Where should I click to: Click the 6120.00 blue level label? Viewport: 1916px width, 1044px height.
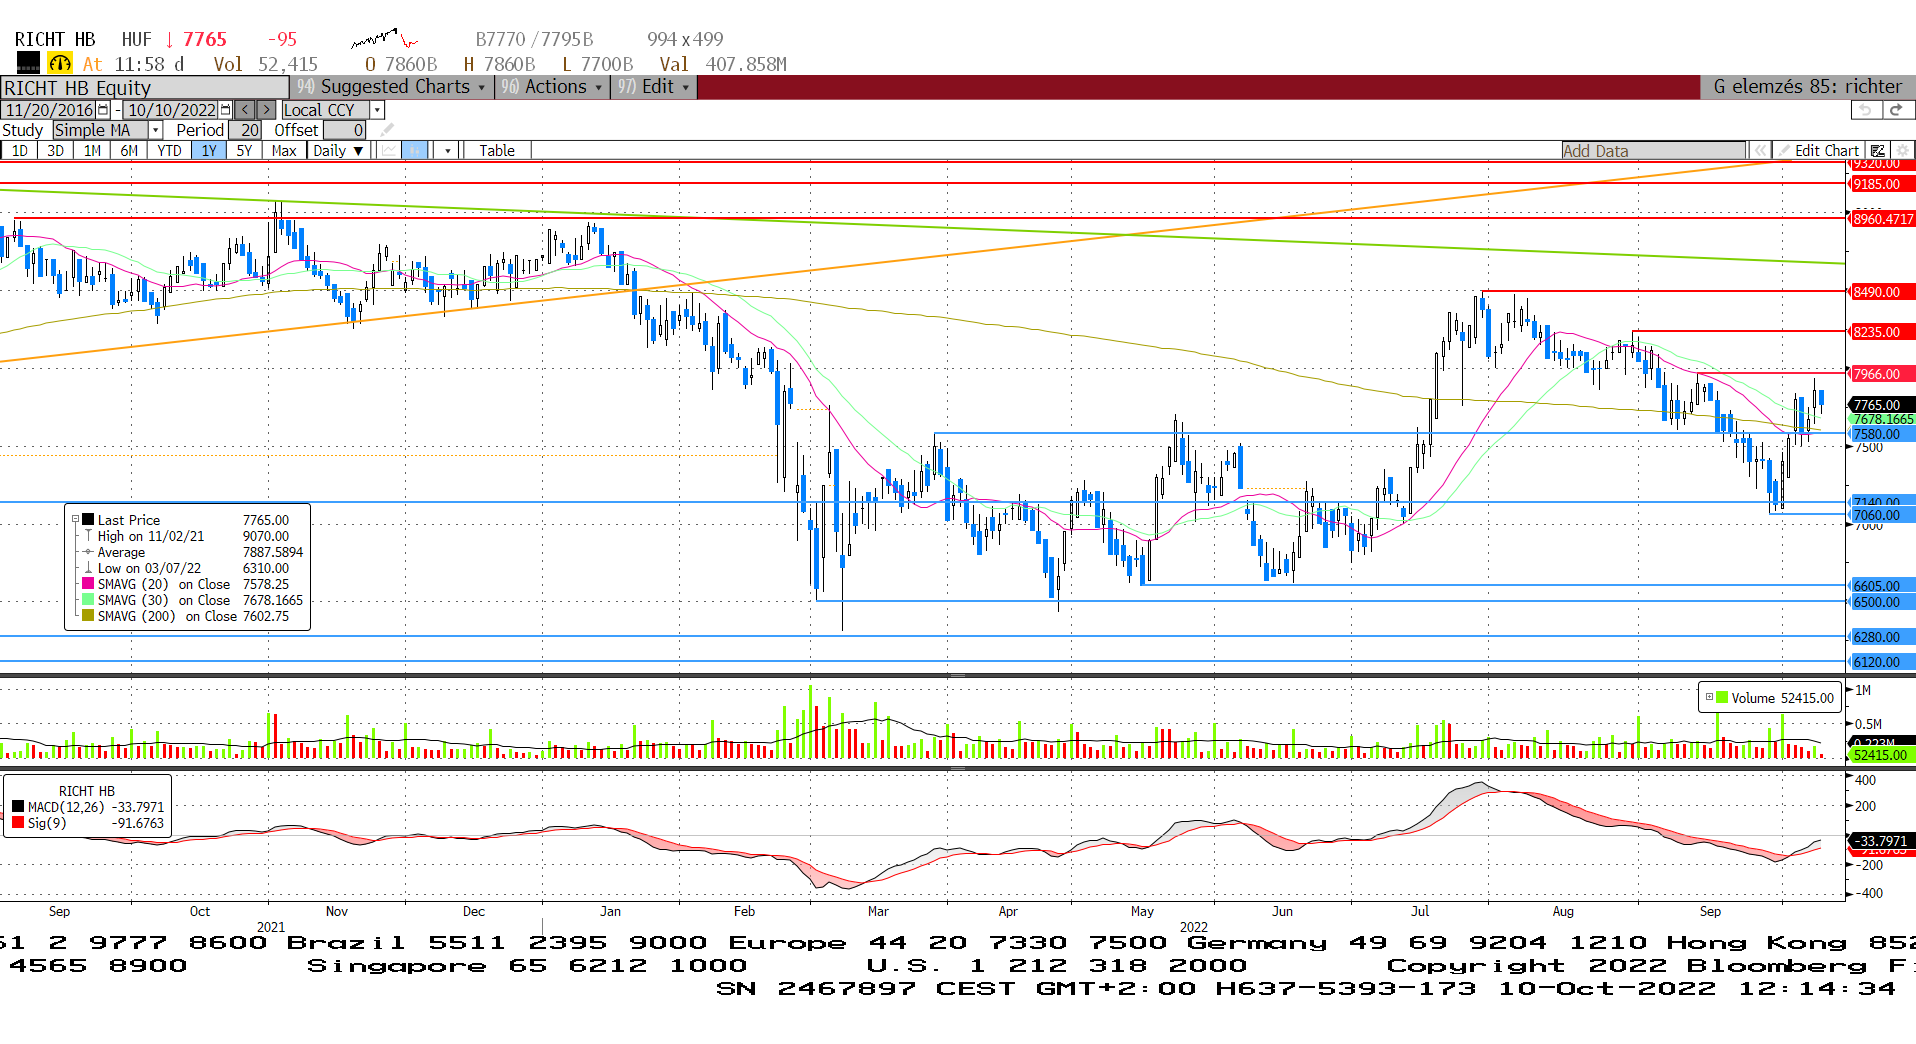tap(1881, 662)
